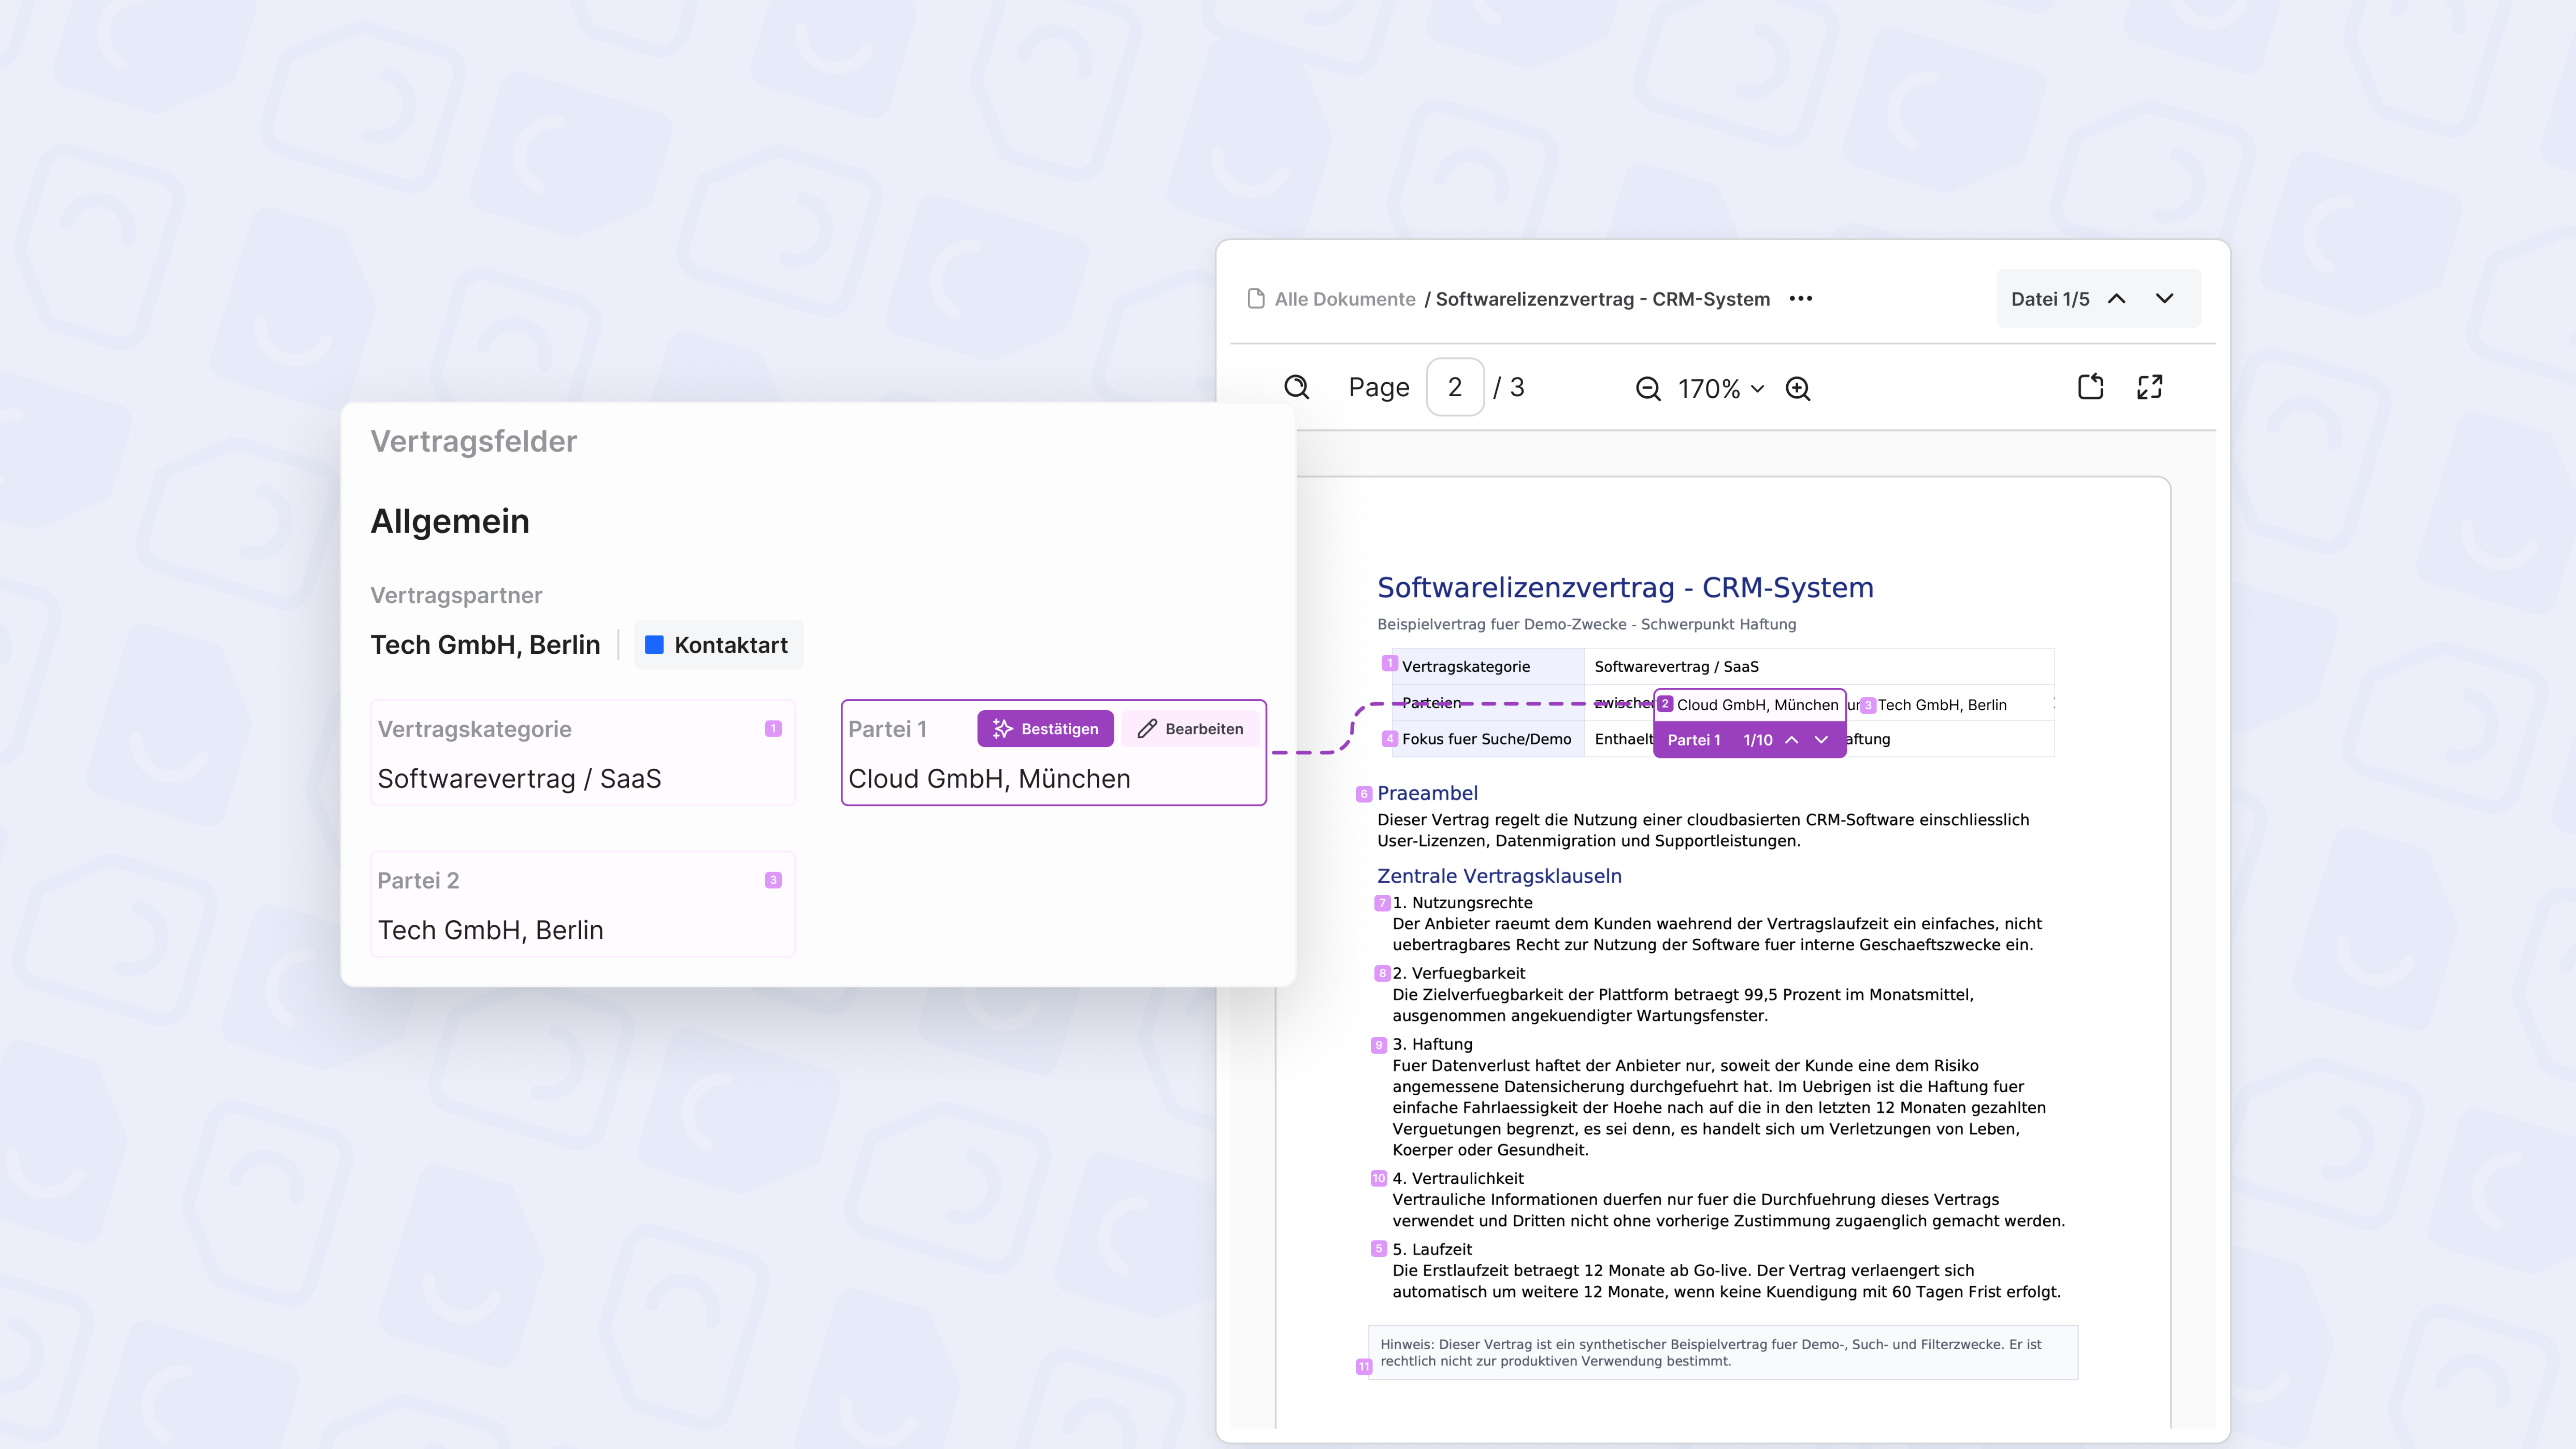Open the 170% zoom level dropdown
The width and height of the screenshot is (2576, 1449).
(1721, 389)
